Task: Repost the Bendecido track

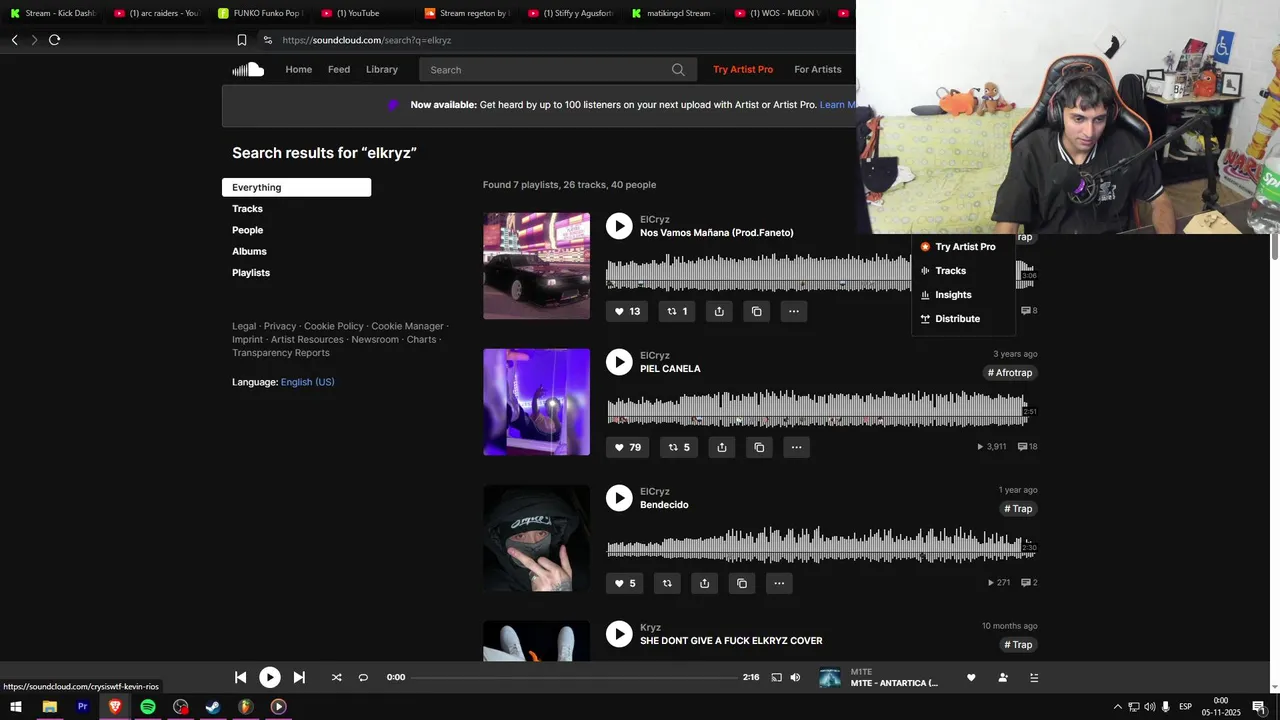Action: click(x=667, y=583)
